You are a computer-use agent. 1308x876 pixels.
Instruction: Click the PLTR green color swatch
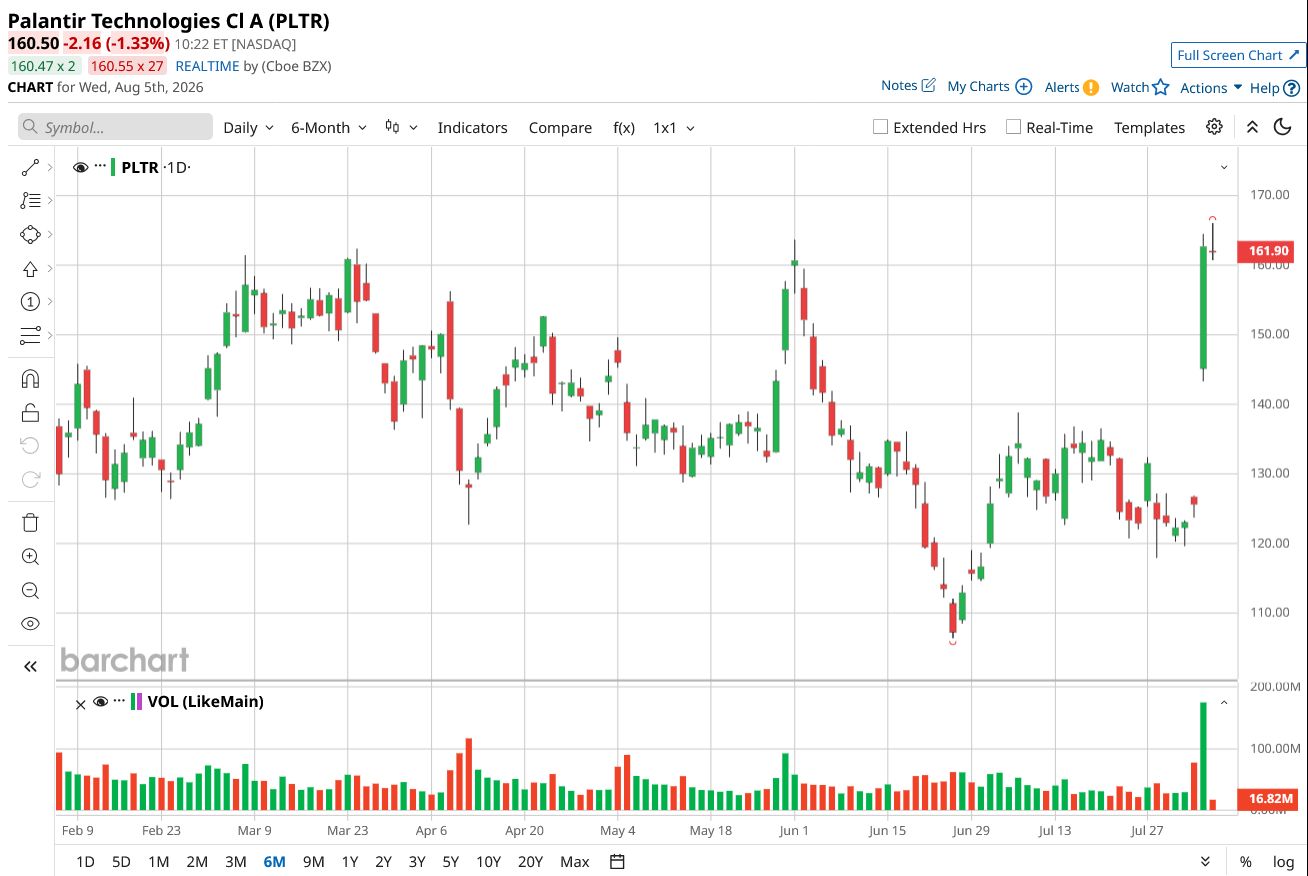click(113, 167)
